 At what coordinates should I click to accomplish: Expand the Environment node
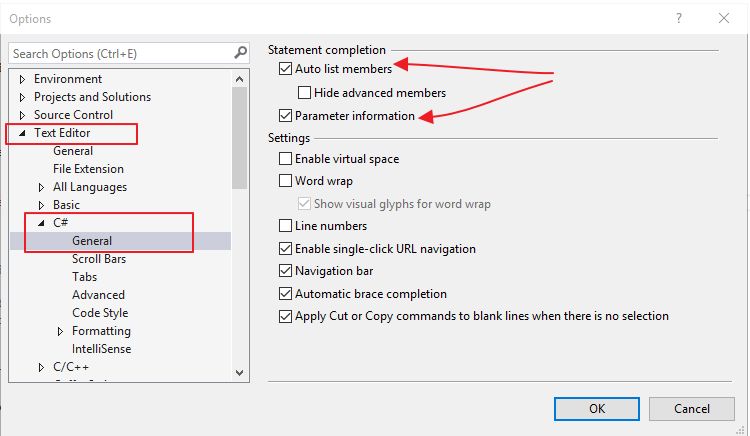pos(22,79)
